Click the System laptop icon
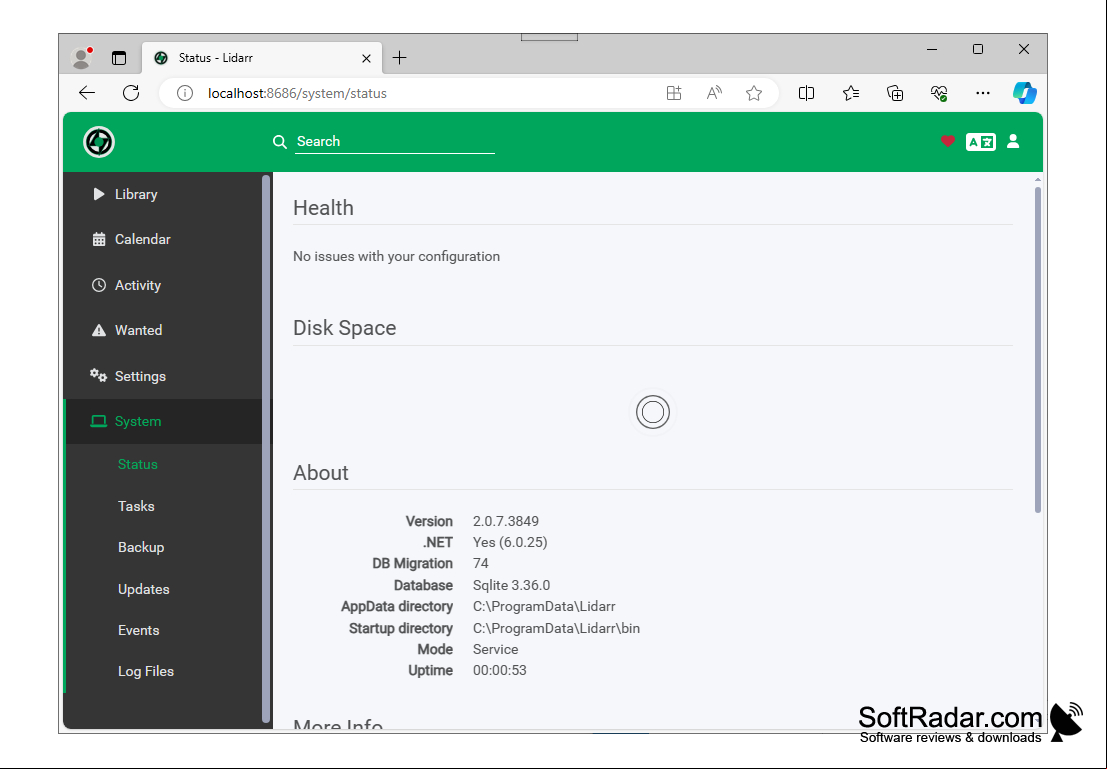Screen dimensions: 1107x769 tap(99, 422)
